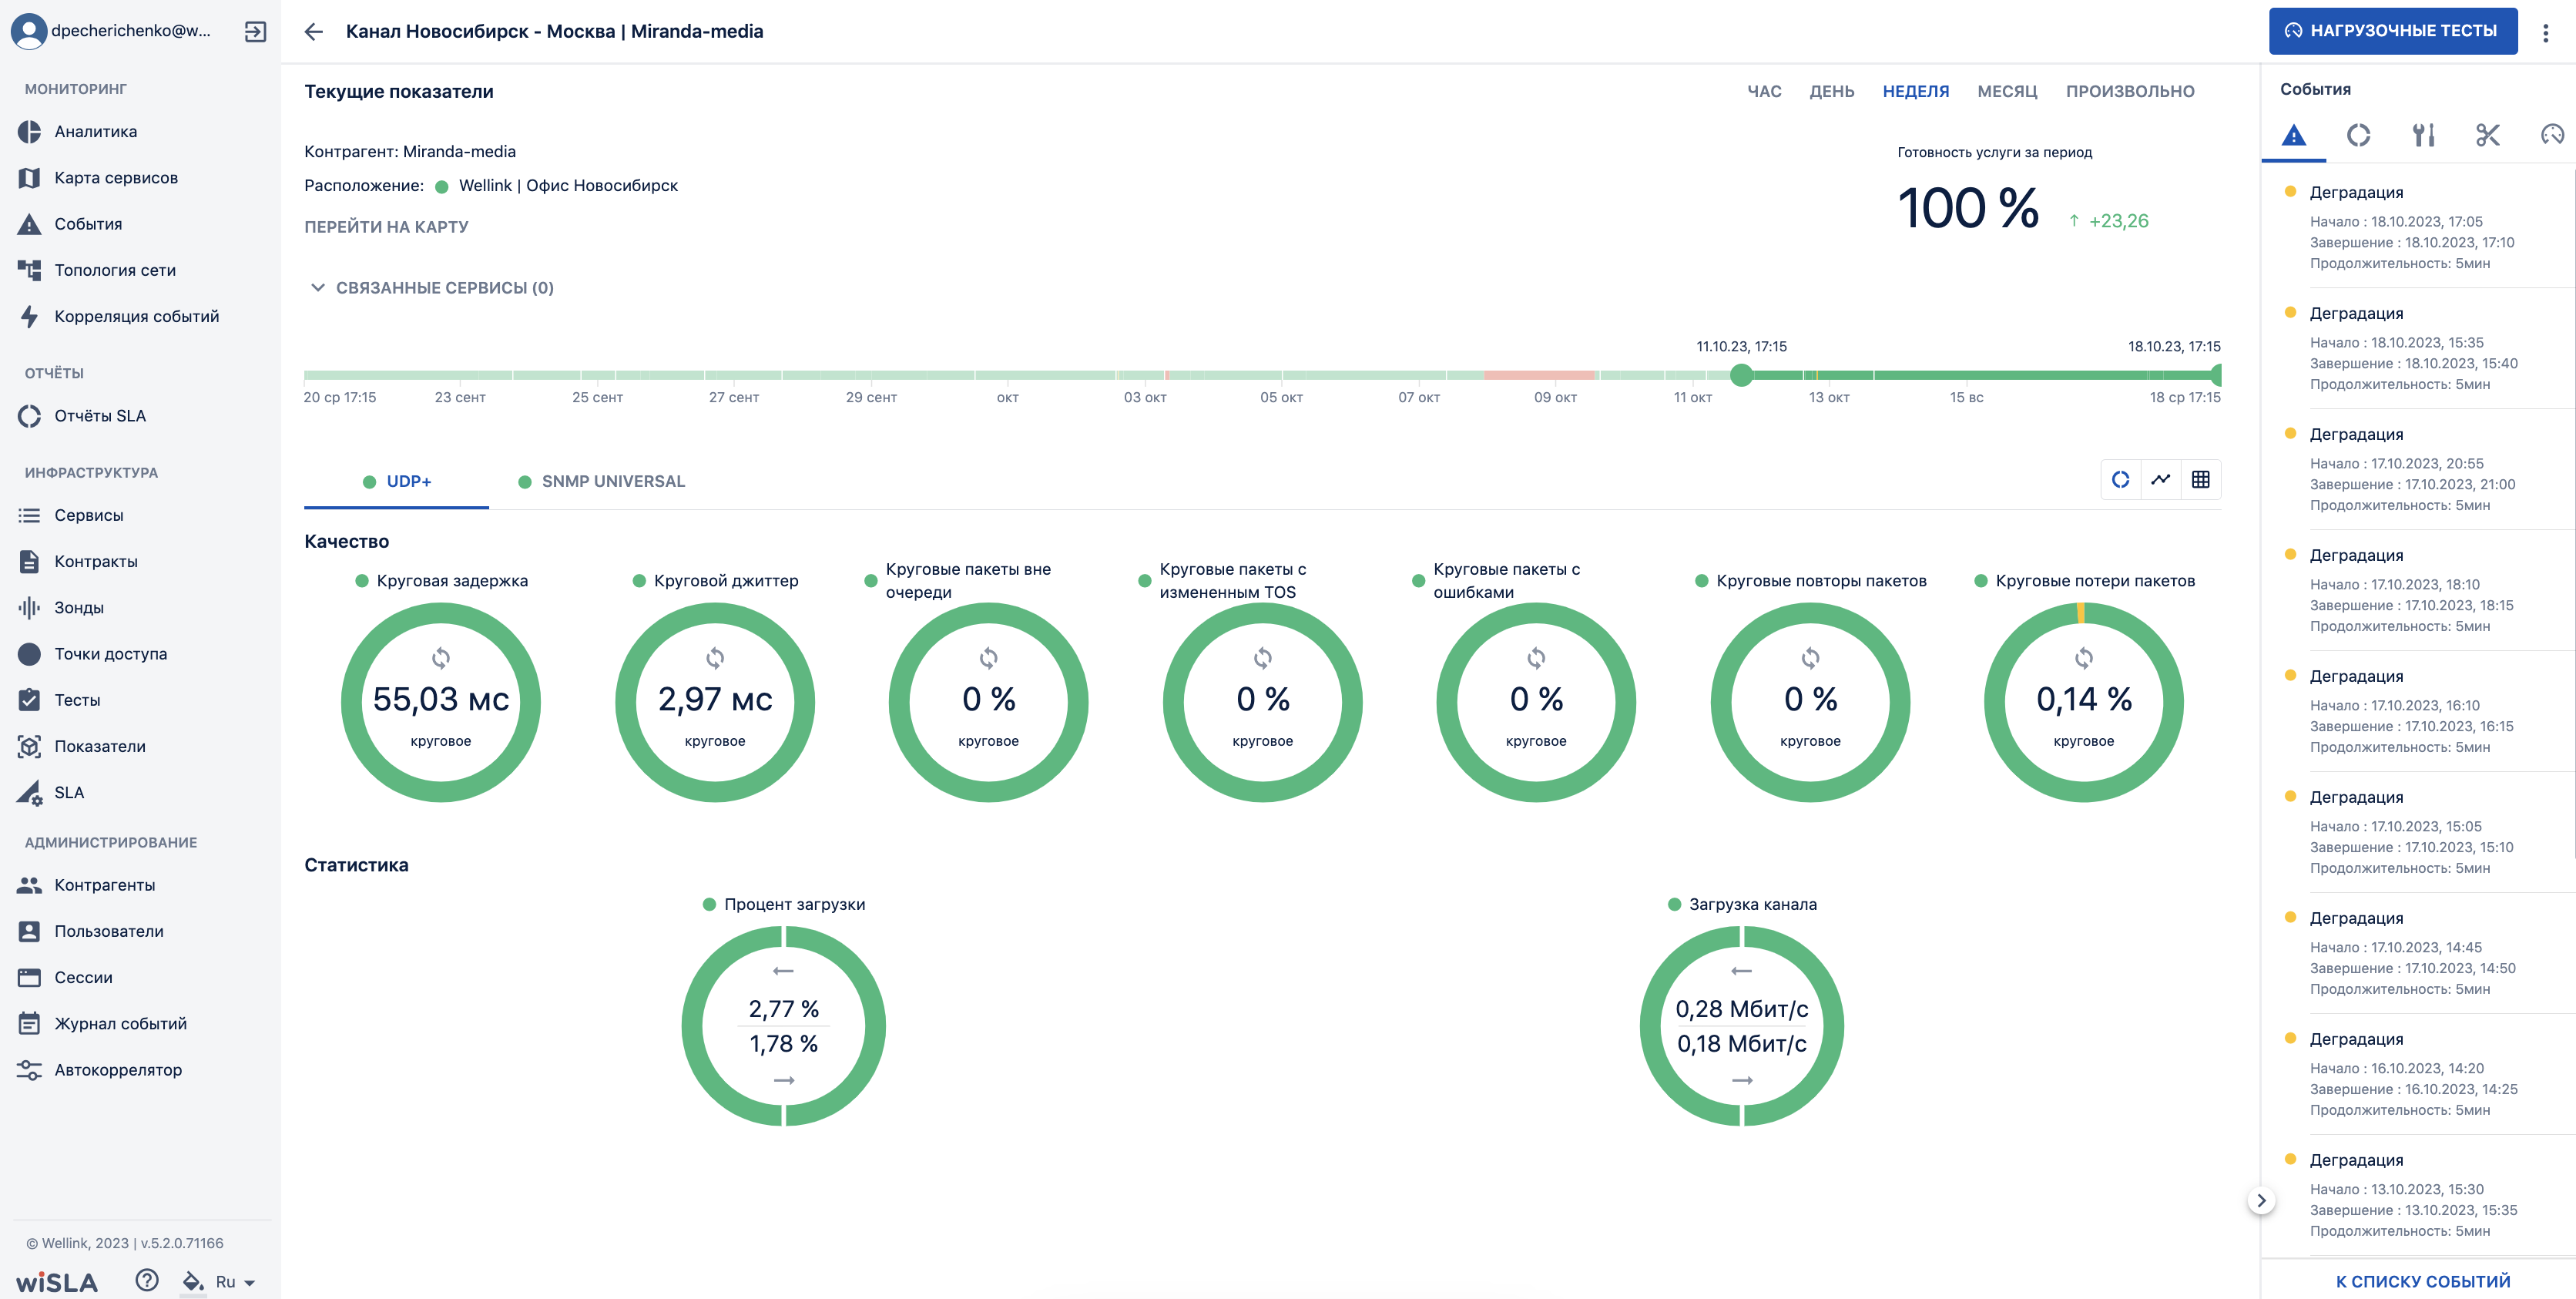Click the timeline range start handle

(1742, 375)
